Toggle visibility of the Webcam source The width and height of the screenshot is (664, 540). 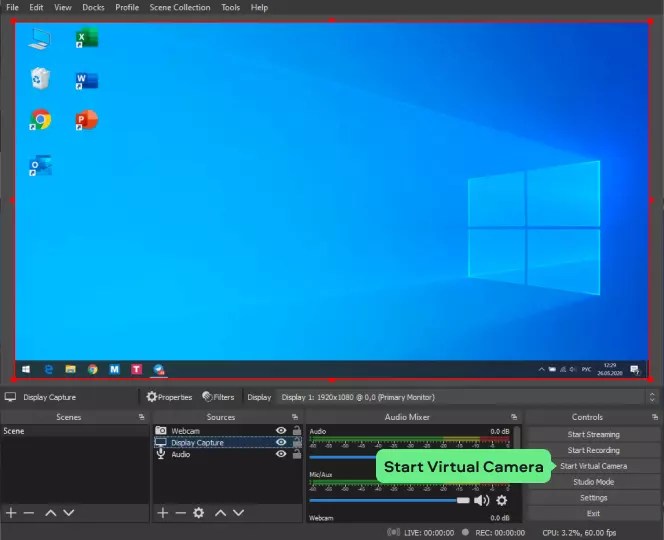click(281, 430)
